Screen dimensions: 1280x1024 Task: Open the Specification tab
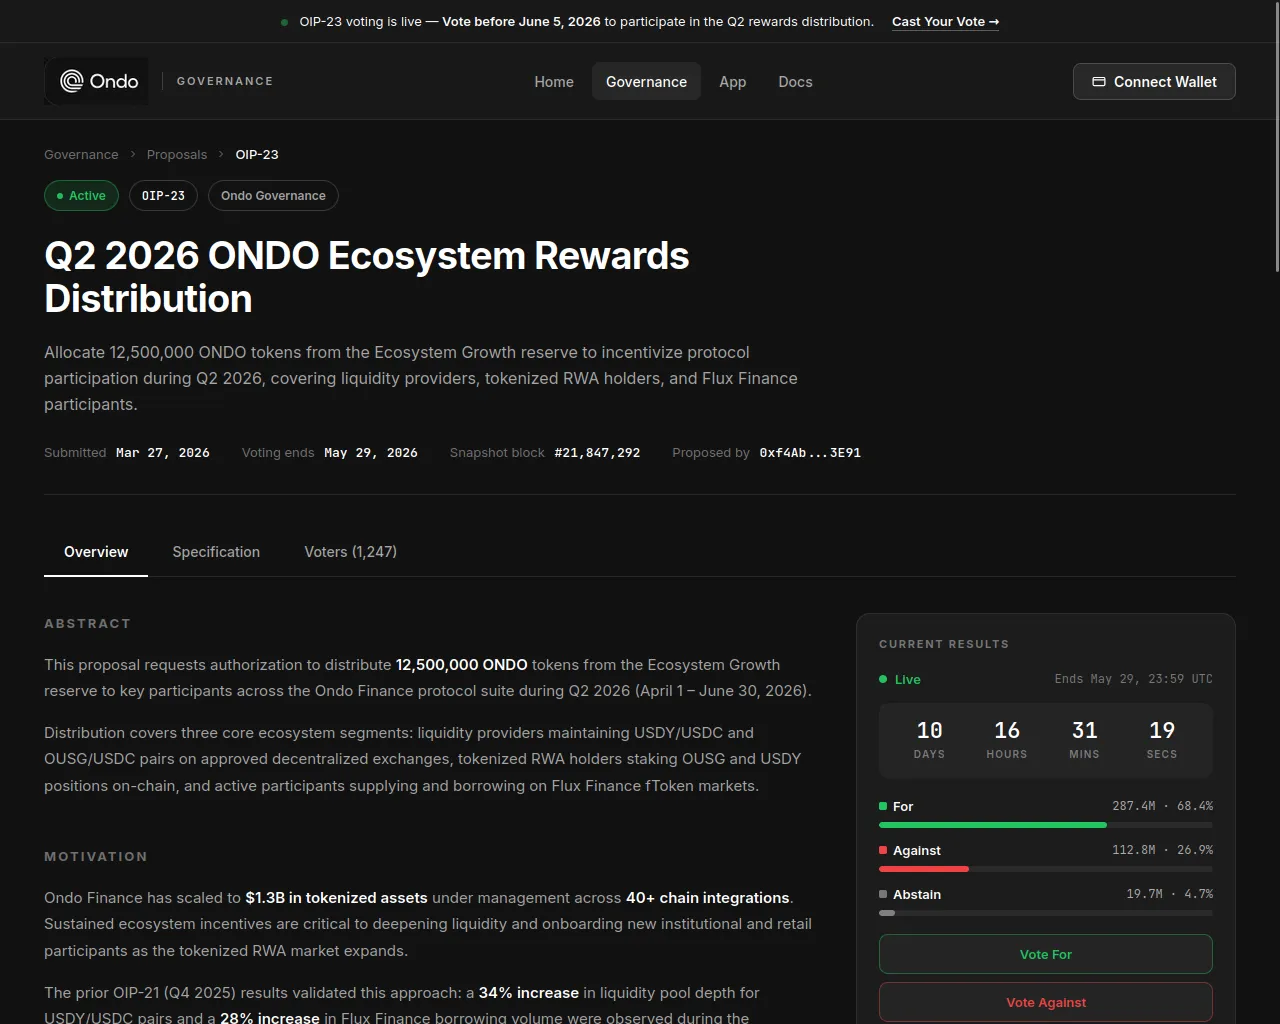pyautogui.click(x=216, y=552)
